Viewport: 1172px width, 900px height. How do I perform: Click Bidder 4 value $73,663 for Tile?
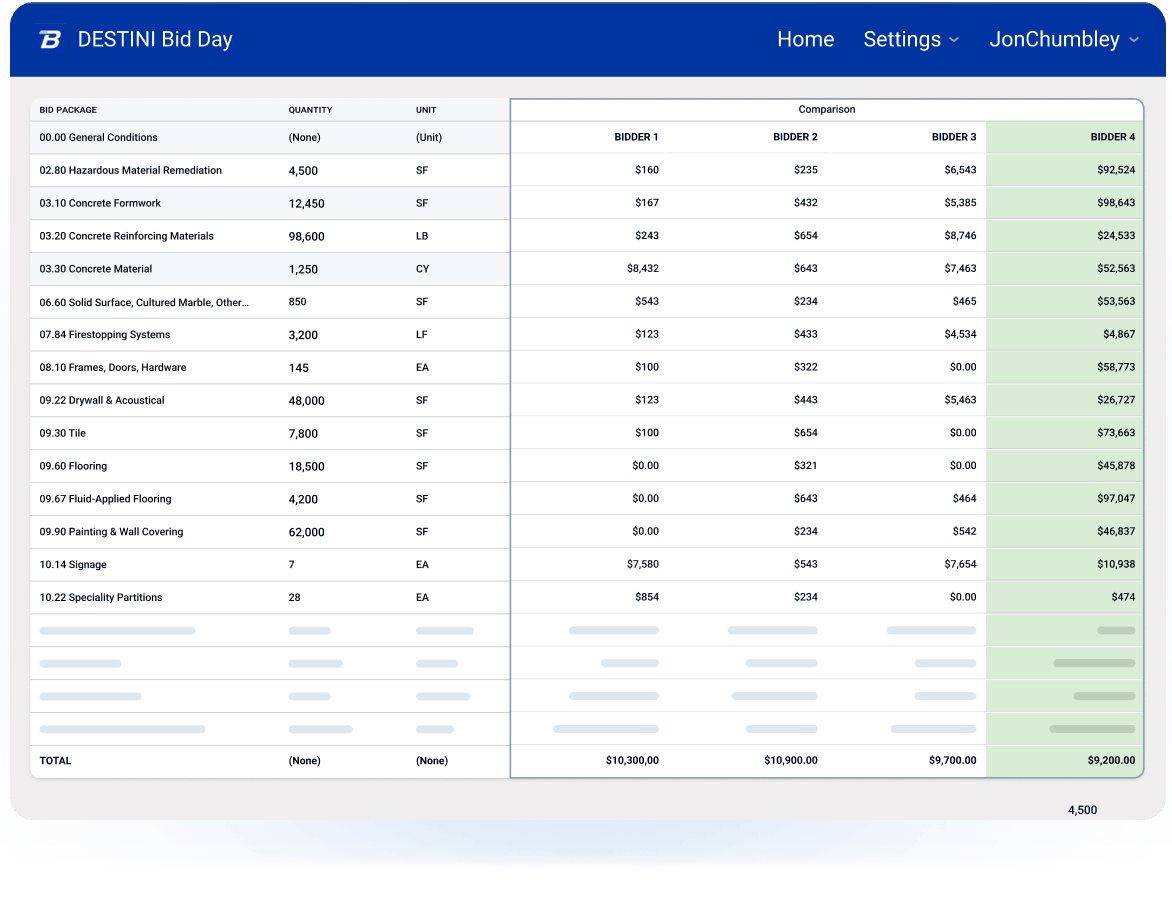click(x=1116, y=433)
